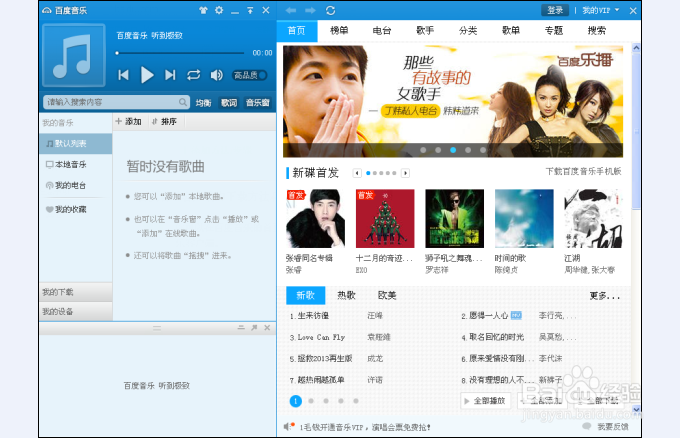Click the 登录 login button
Screen dimensions: 680x438
click(555, 10)
